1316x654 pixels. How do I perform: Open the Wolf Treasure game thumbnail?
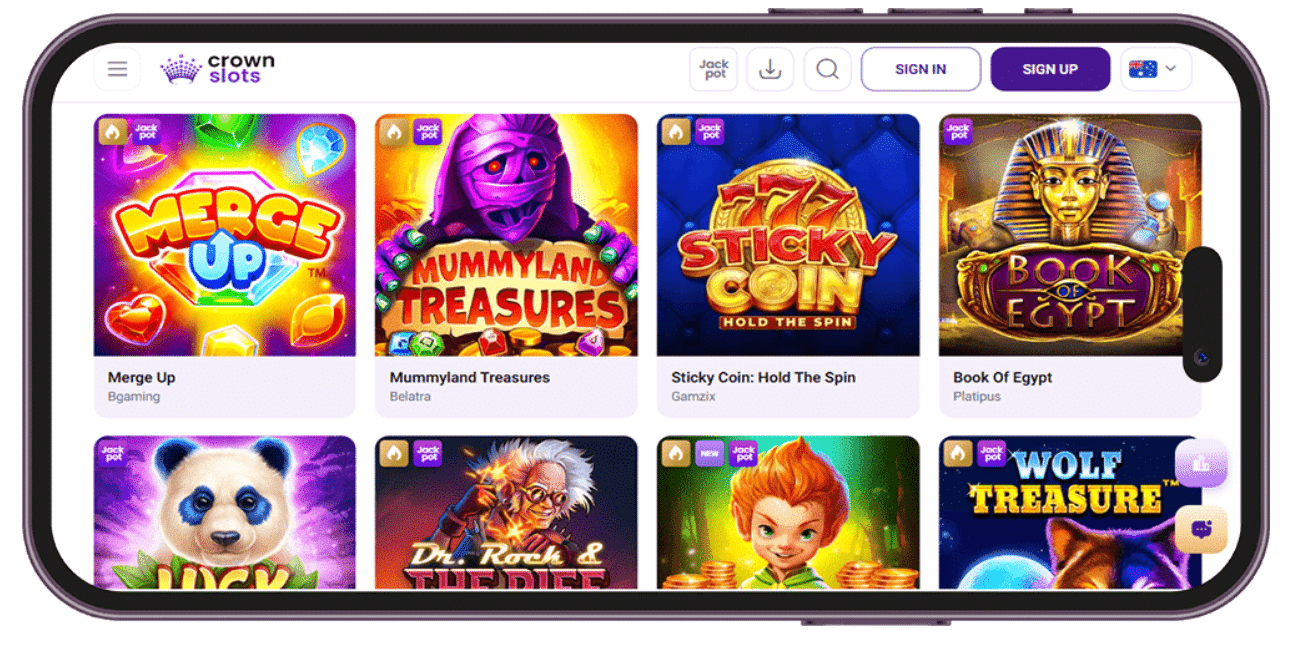point(1070,512)
